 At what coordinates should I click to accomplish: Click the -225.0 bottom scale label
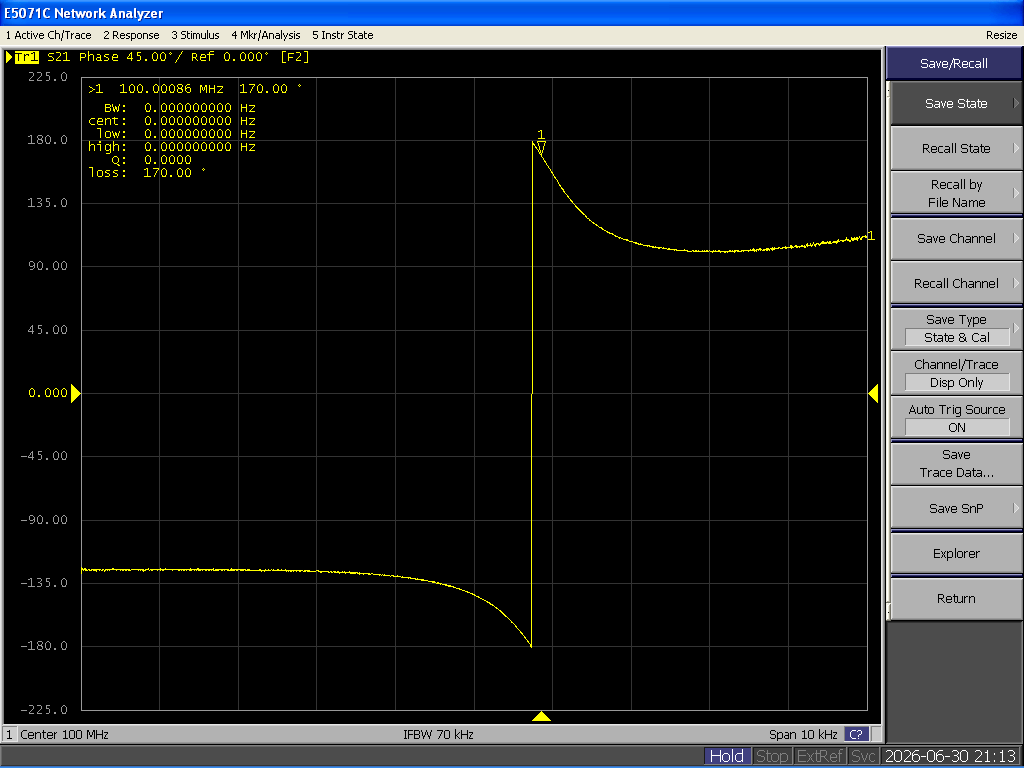(44, 710)
